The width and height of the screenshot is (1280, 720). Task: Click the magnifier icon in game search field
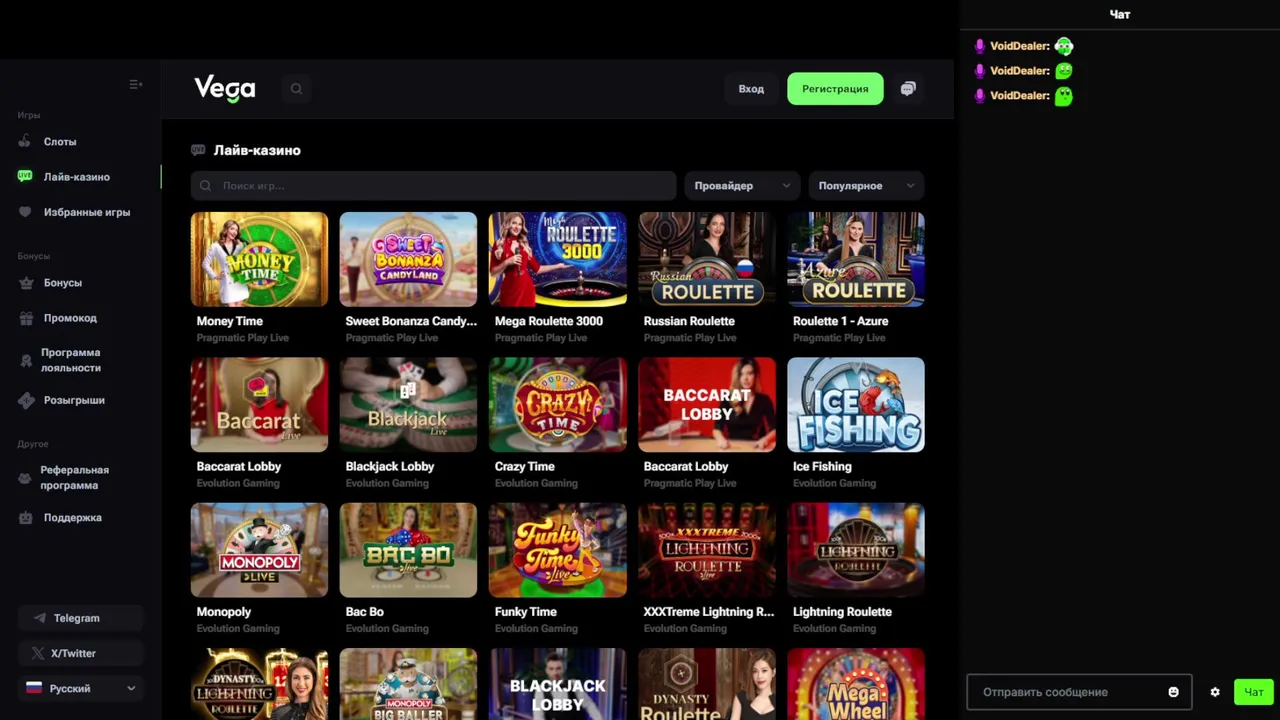[x=206, y=186]
